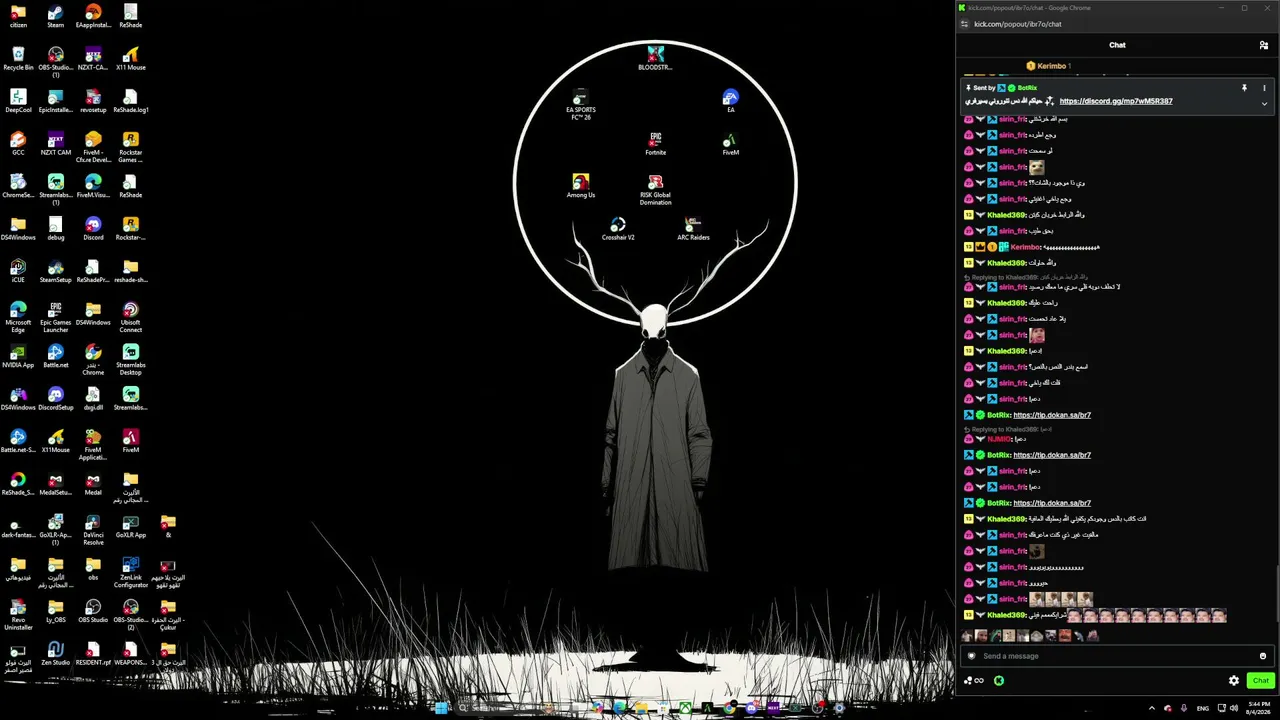The height and width of the screenshot is (720, 1280).
Task: Open the channel points icon
Action: (x=973, y=681)
